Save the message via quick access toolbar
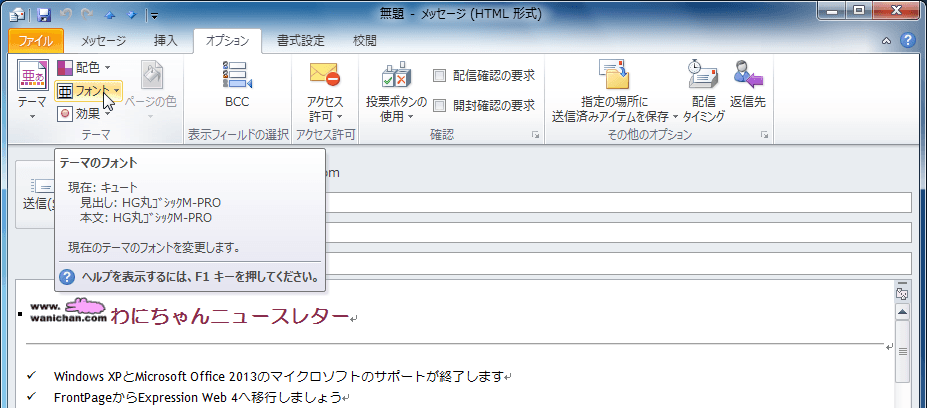The height and width of the screenshot is (408, 927). (44, 13)
